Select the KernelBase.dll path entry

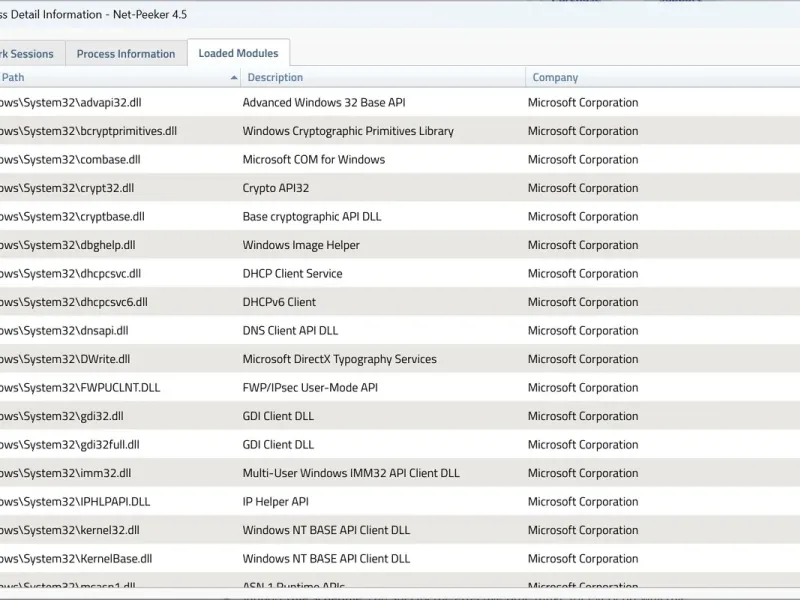(76, 560)
